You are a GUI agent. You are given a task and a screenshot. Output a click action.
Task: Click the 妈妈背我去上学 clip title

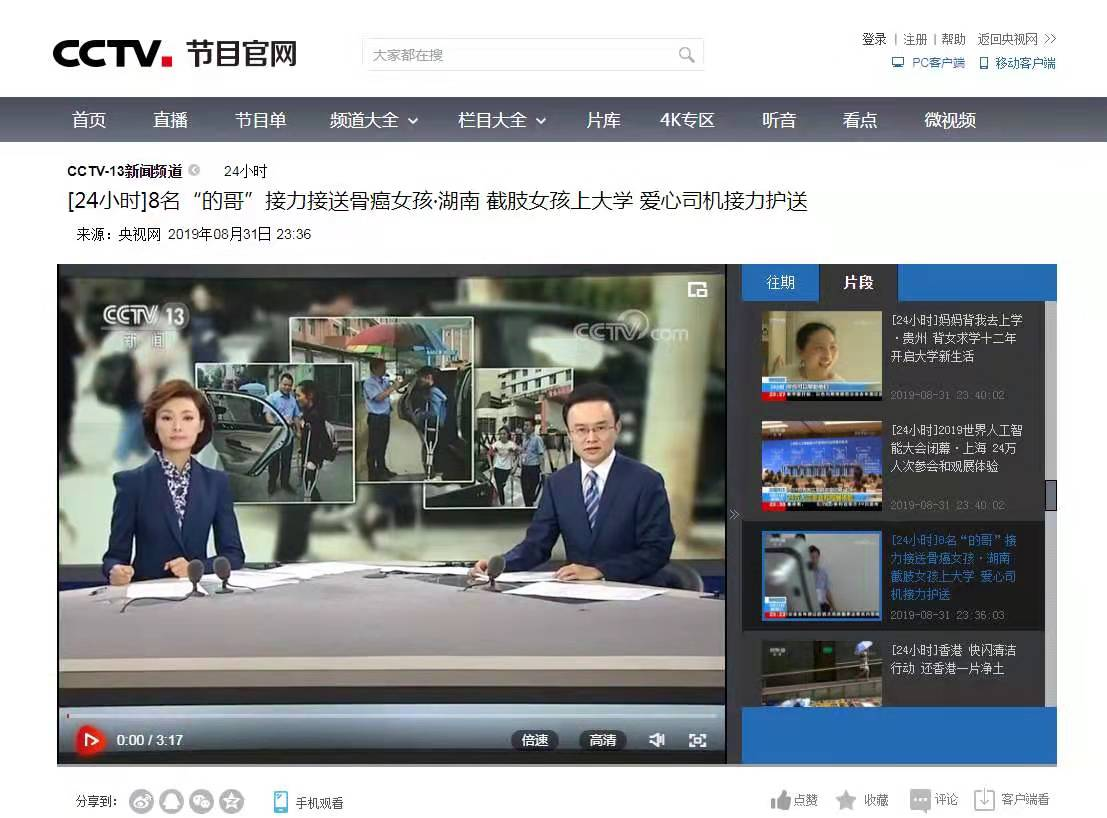pos(956,338)
